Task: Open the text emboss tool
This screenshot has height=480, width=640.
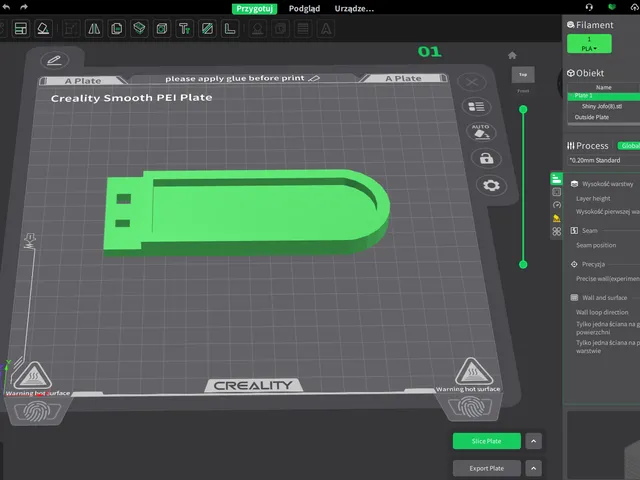Action: tap(184, 29)
